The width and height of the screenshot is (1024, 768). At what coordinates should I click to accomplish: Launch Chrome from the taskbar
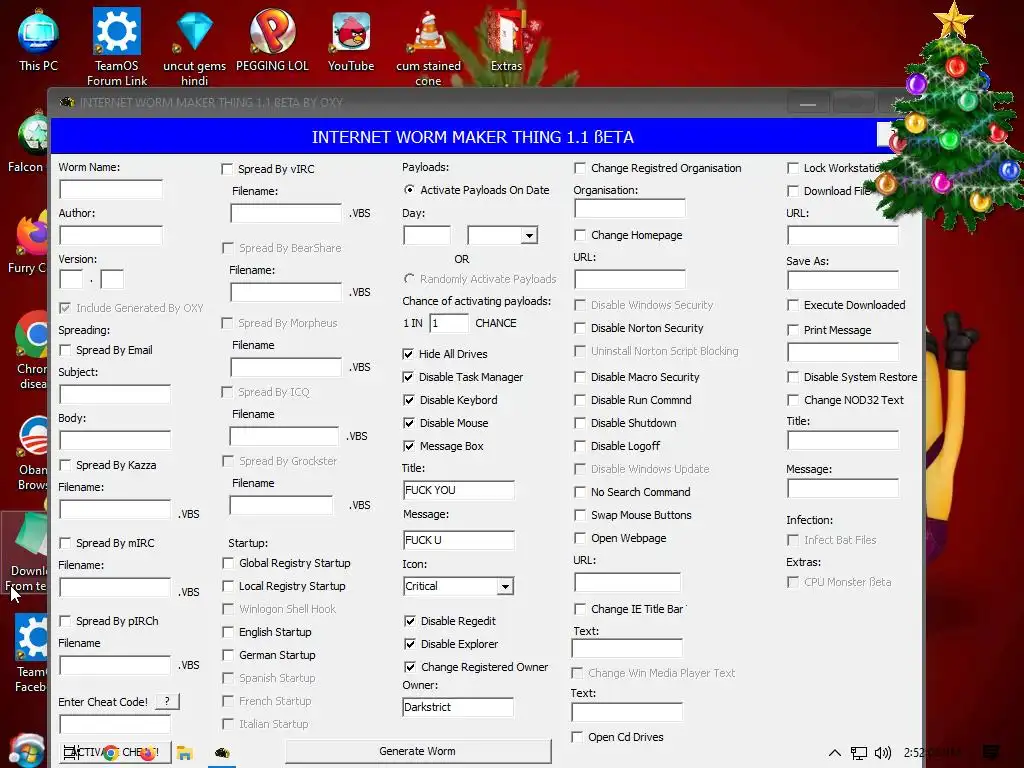coord(111,753)
